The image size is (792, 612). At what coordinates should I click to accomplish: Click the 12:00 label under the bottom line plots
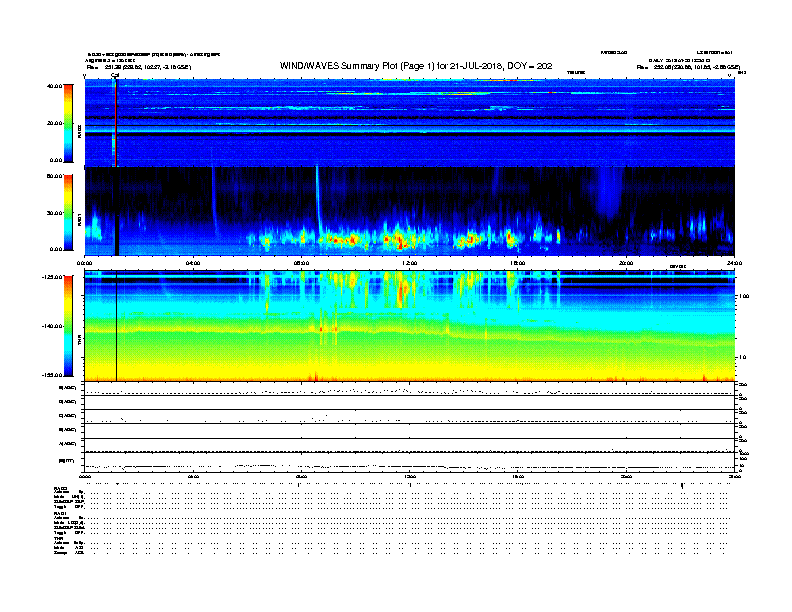tap(410, 477)
